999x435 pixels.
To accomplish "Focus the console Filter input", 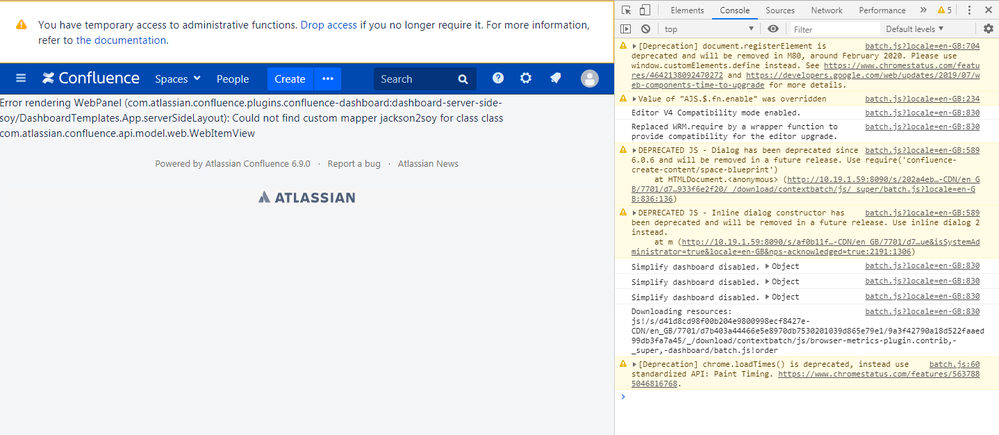I will [835, 29].
